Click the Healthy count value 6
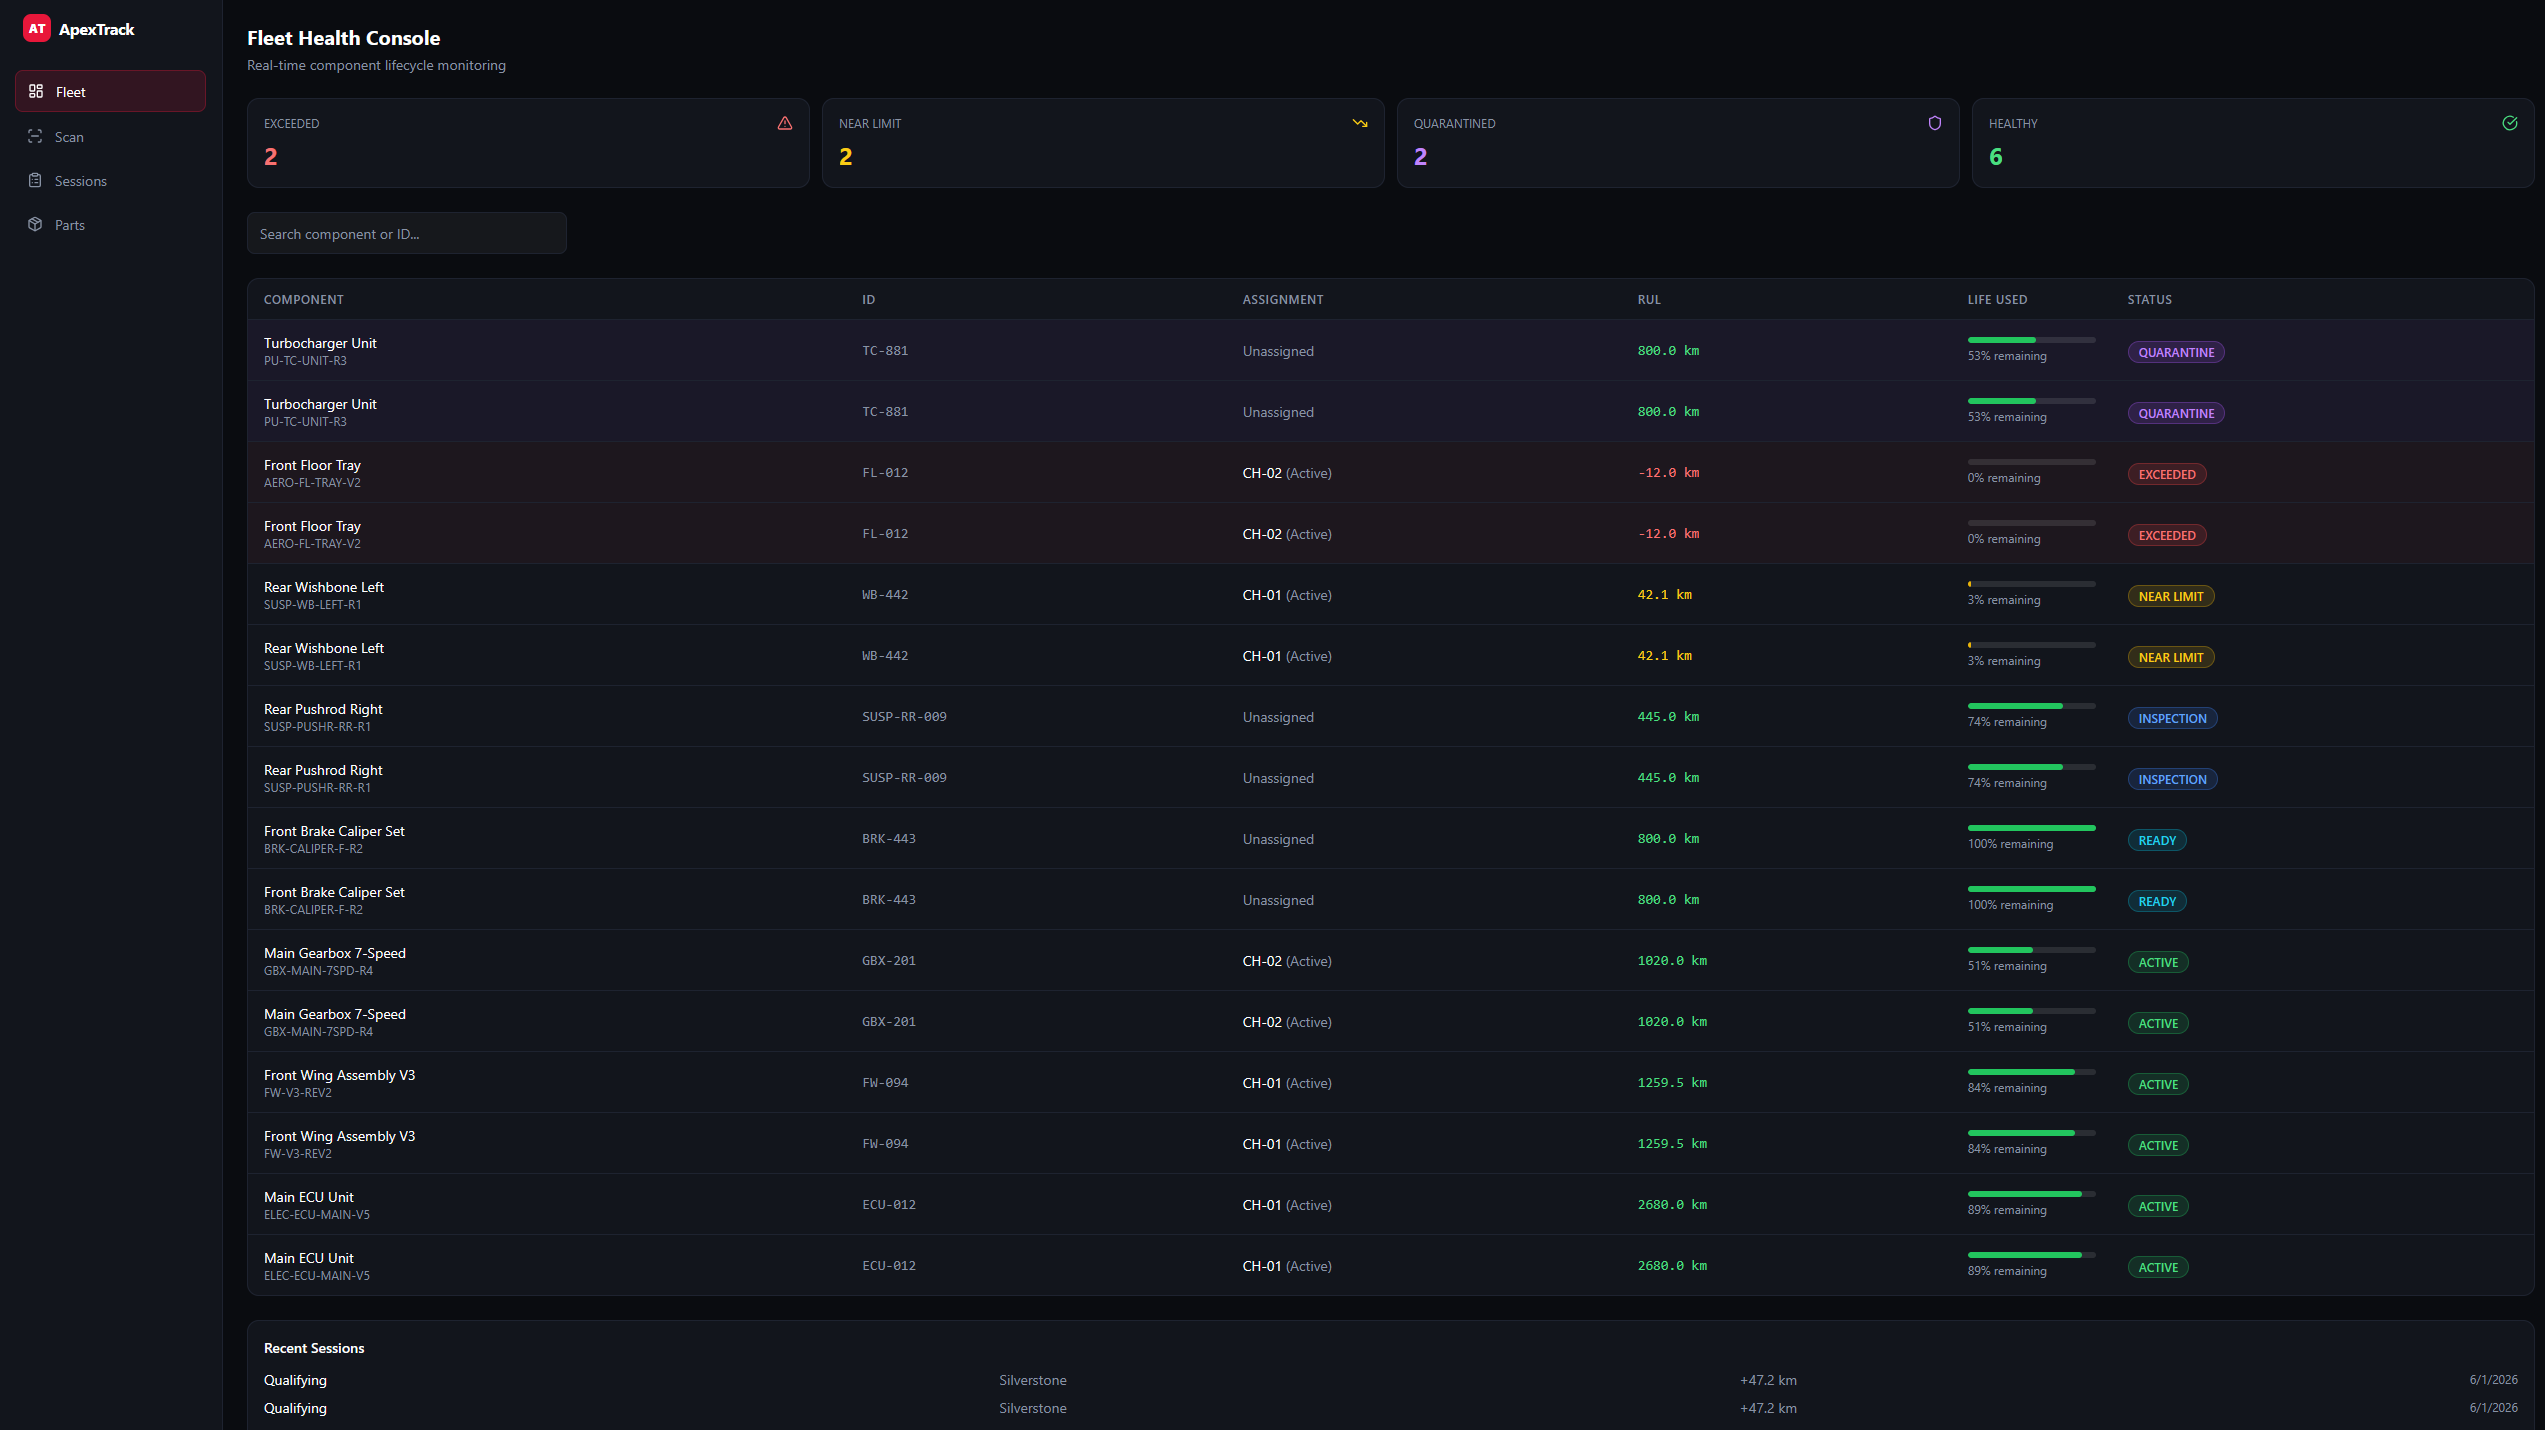This screenshot has height=1430, width=2545. (1996, 157)
